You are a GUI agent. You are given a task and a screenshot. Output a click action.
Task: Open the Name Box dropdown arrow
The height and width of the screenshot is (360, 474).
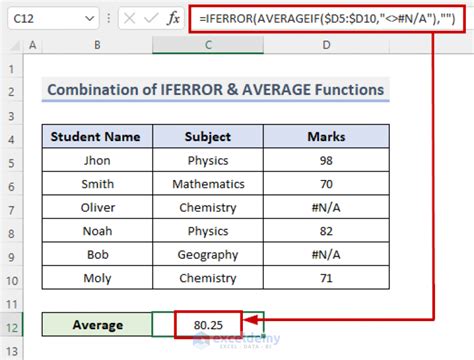(89, 19)
